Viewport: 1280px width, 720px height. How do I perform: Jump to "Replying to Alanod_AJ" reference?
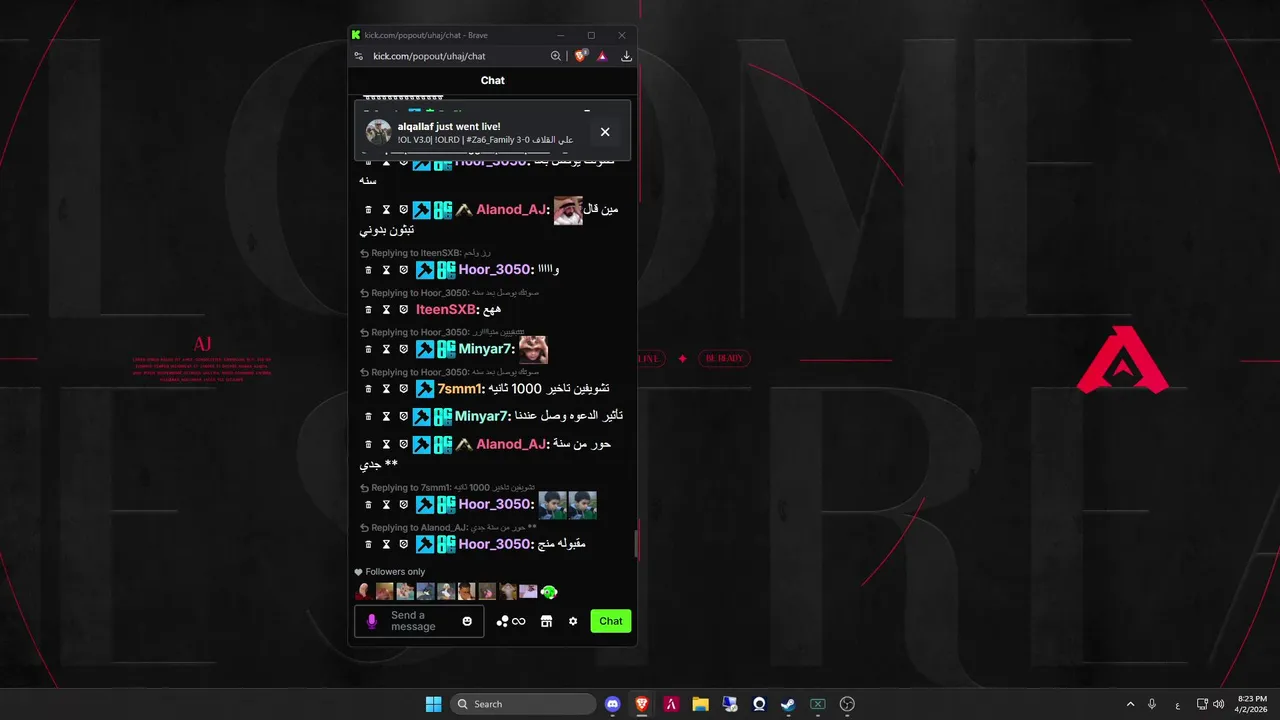(x=448, y=528)
